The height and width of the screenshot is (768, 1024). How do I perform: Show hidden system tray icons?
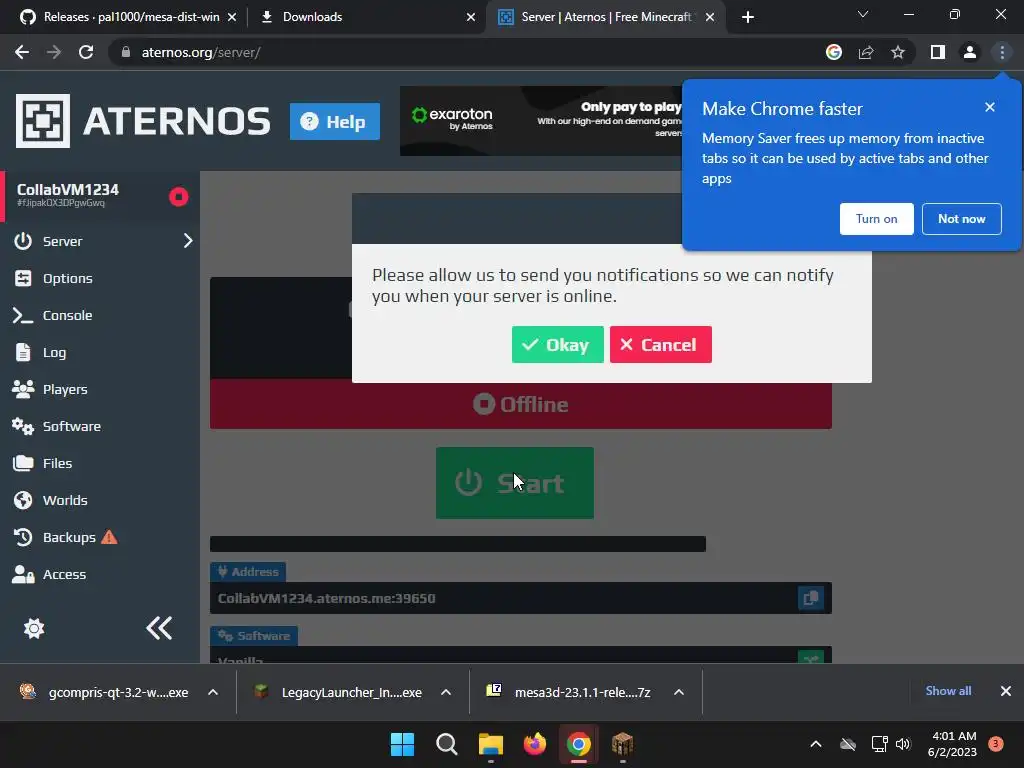[x=816, y=744]
